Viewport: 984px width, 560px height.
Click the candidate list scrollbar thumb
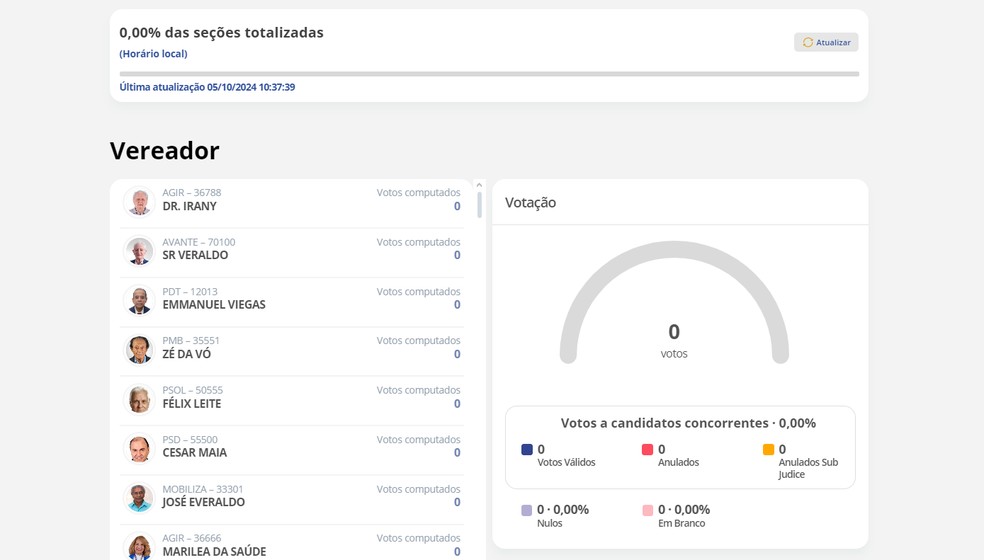tap(479, 204)
